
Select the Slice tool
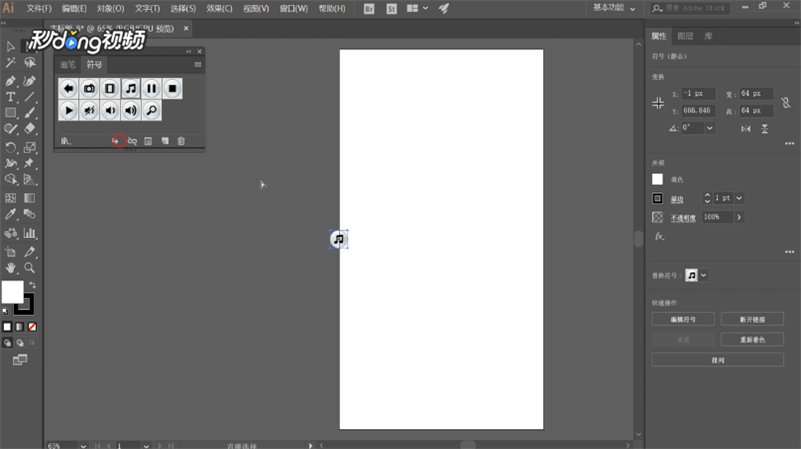30,252
